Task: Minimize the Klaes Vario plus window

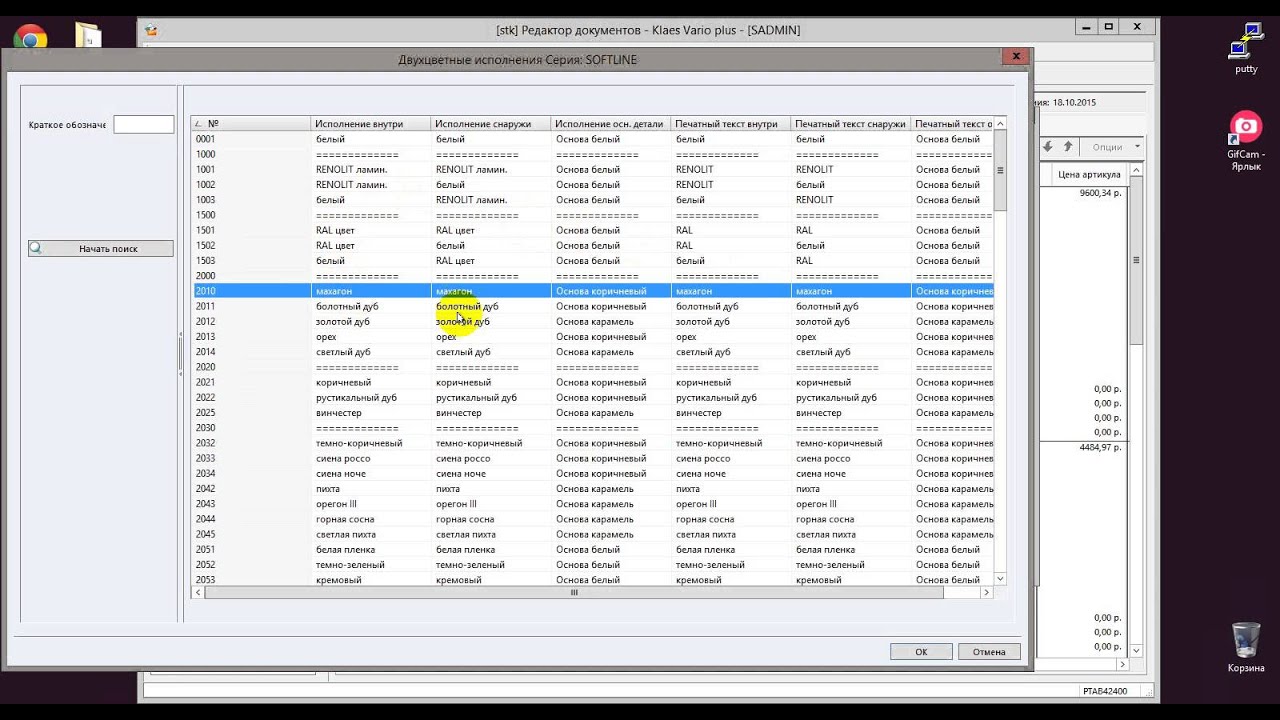Action: pos(1084,27)
